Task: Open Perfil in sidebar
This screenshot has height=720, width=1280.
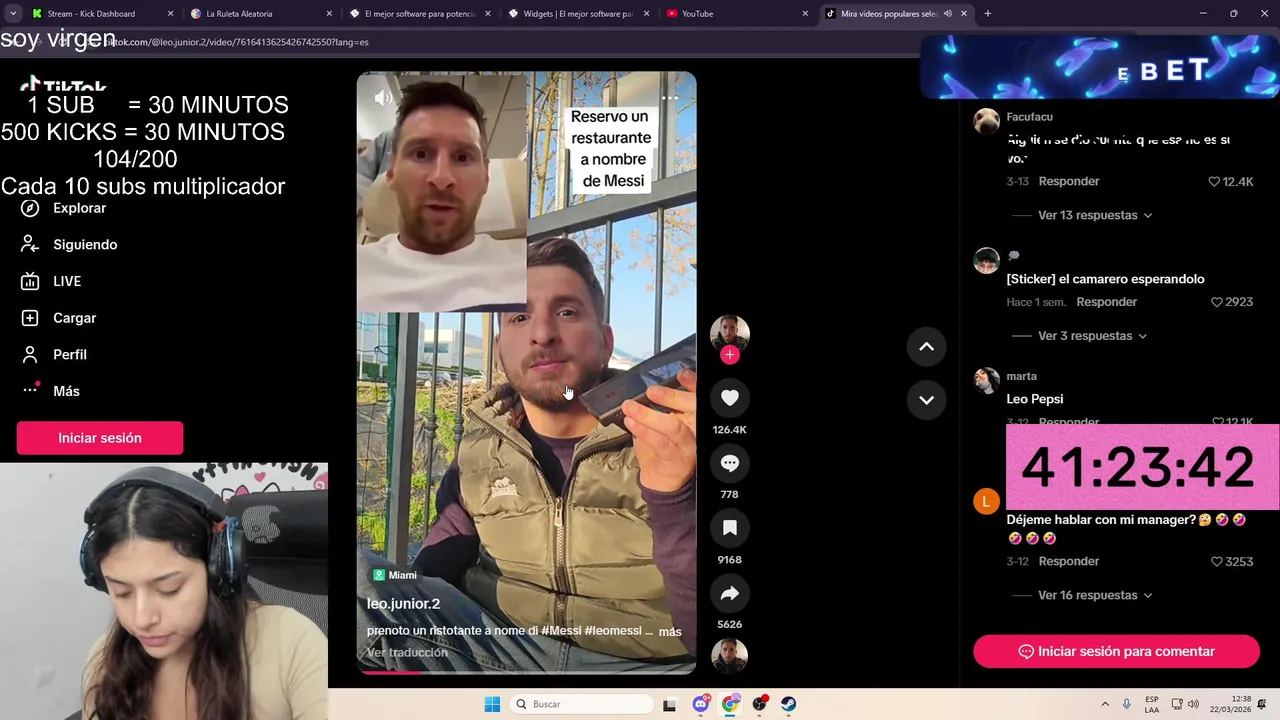Action: [x=54, y=355]
